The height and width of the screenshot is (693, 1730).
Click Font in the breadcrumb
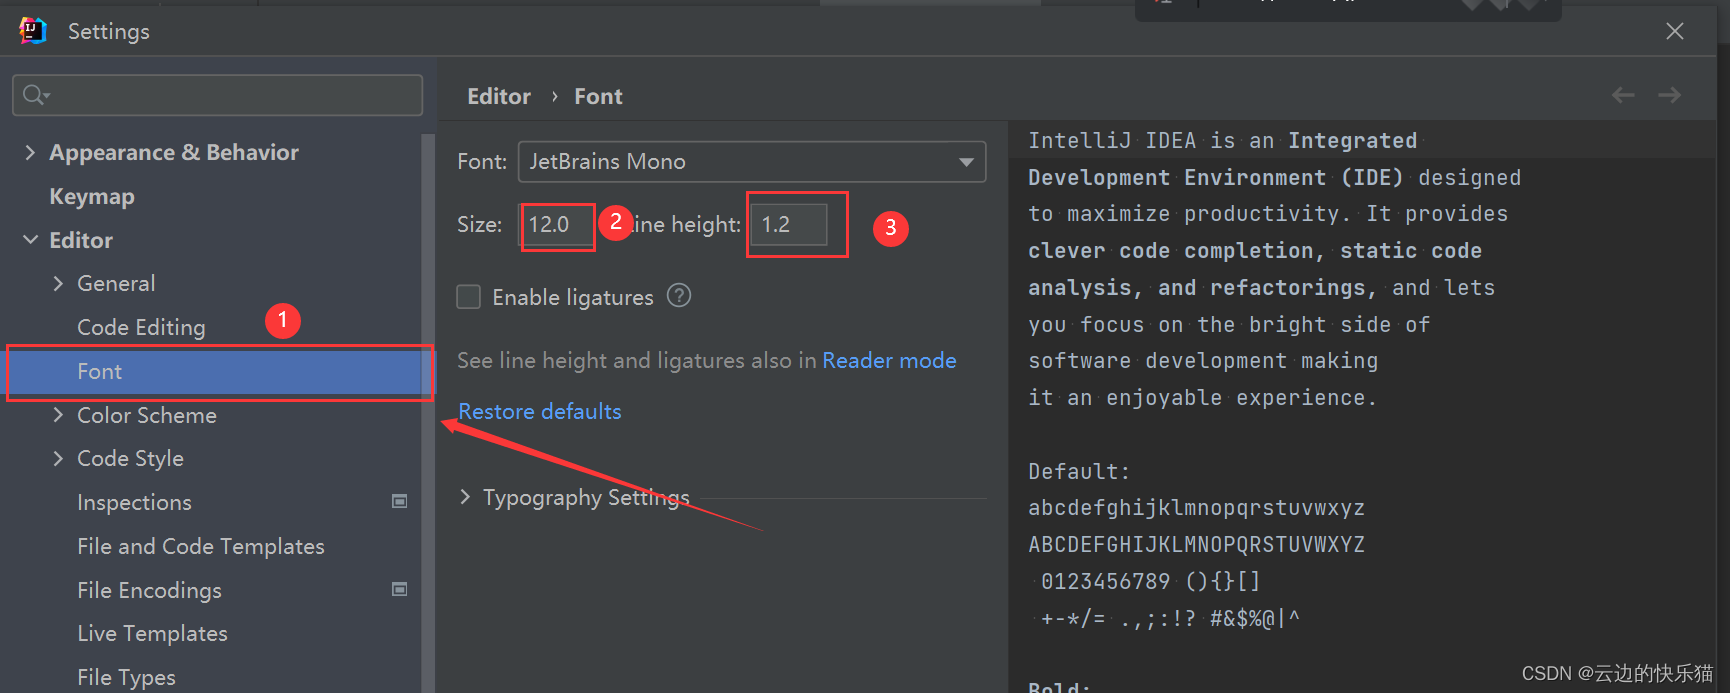[x=598, y=96]
